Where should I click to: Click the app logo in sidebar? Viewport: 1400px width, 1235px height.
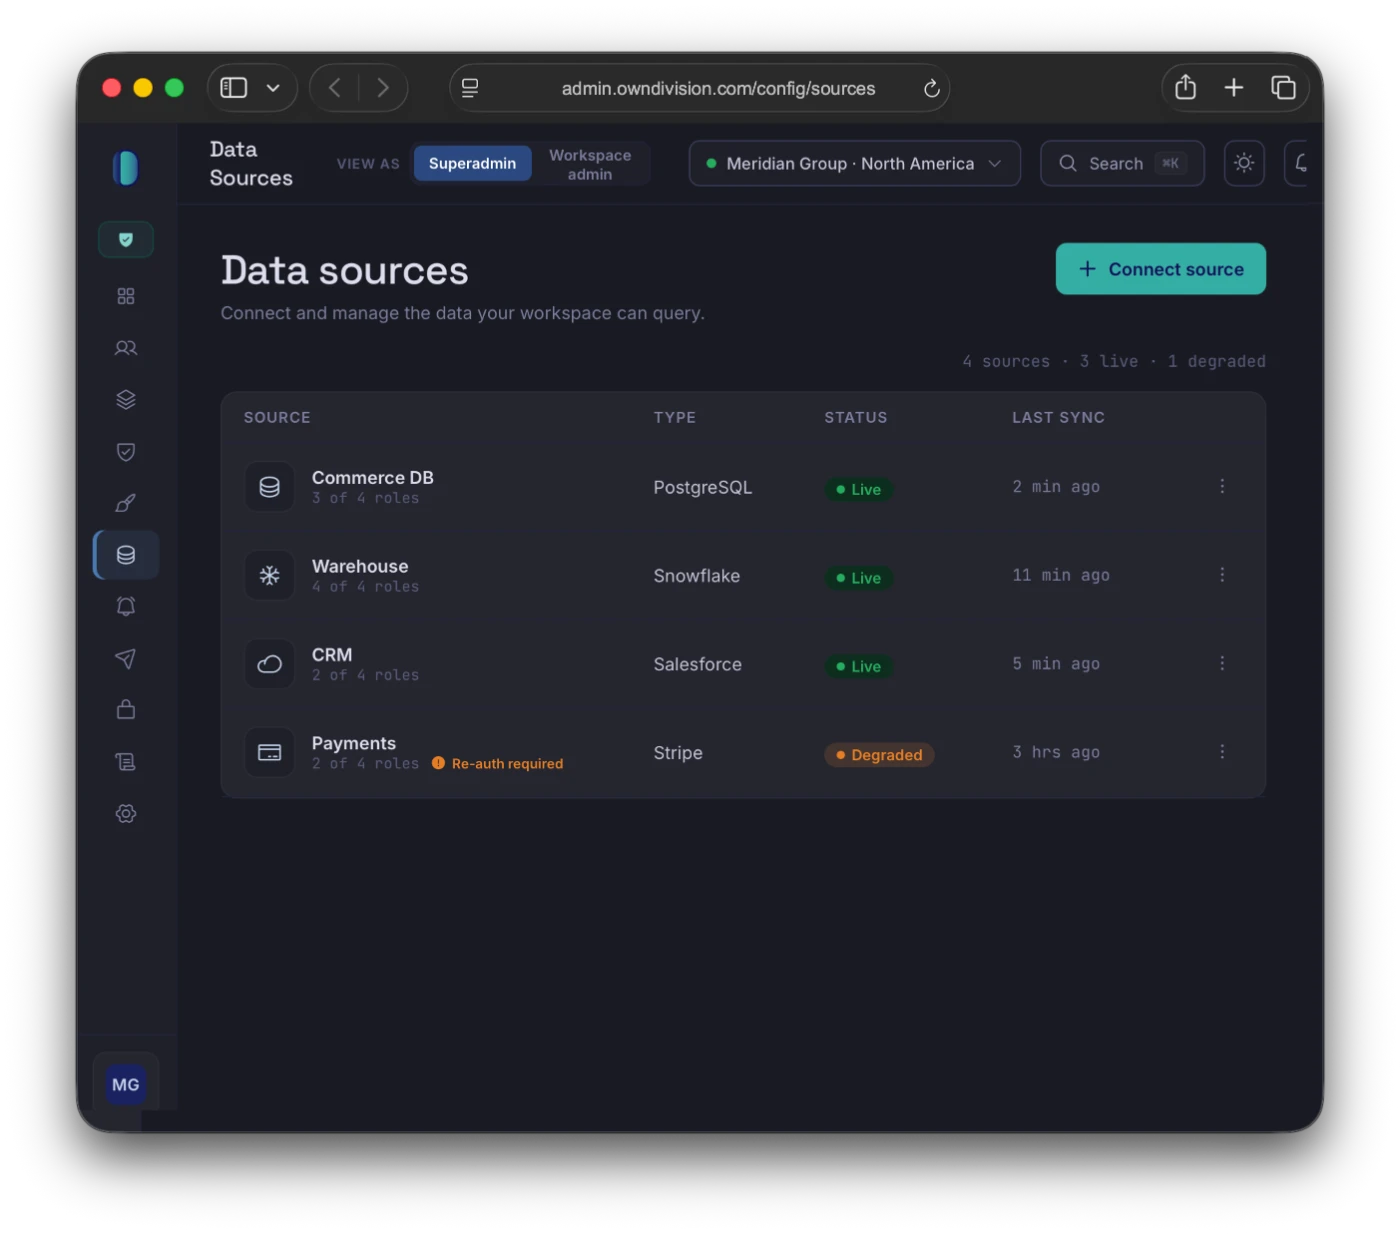pyautogui.click(x=126, y=168)
